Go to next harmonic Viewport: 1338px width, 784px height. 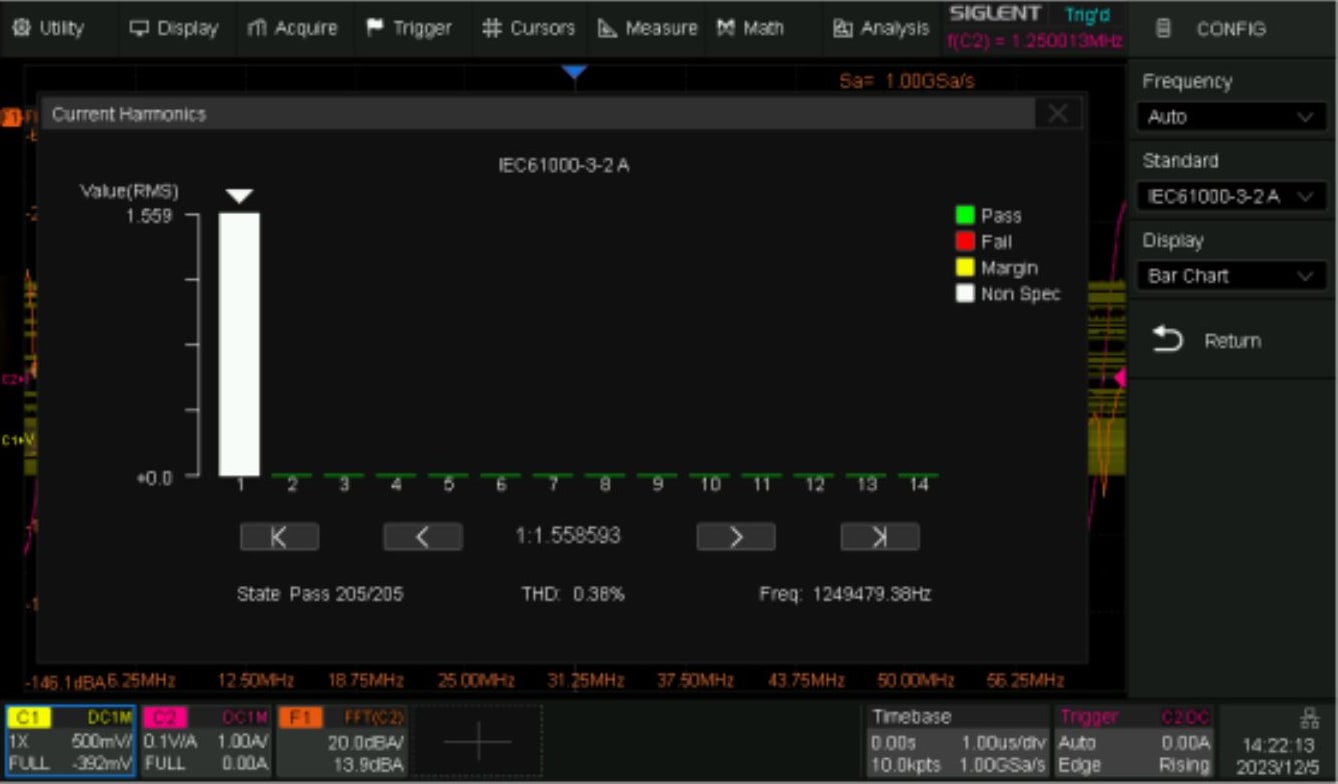736,537
